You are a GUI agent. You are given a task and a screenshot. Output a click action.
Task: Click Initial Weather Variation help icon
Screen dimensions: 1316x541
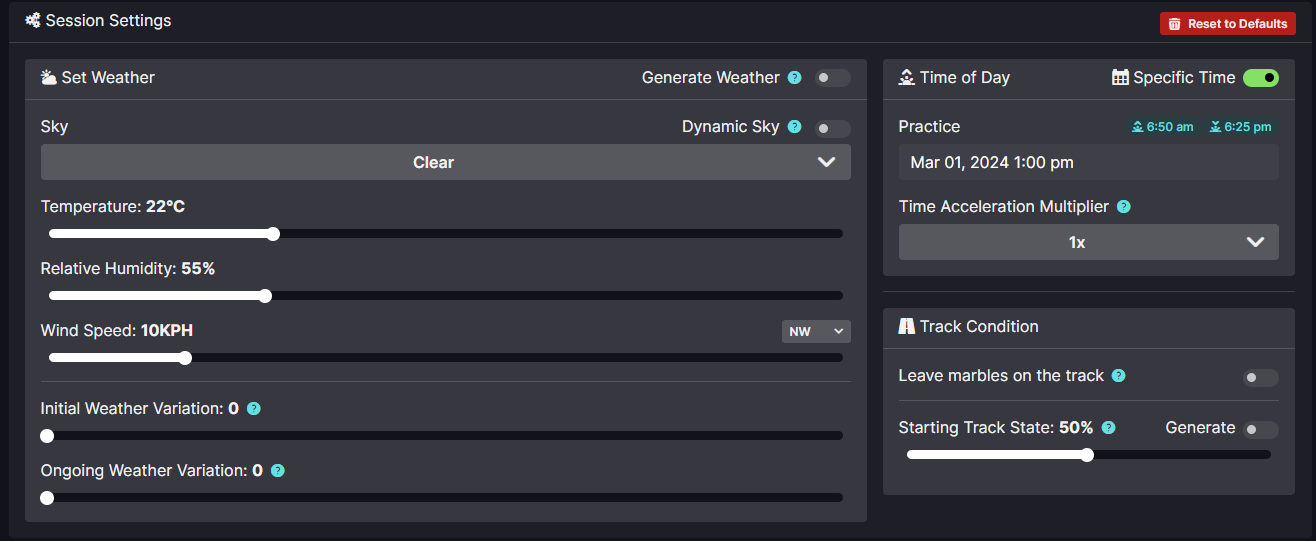pyautogui.click(x=254, y=409)
